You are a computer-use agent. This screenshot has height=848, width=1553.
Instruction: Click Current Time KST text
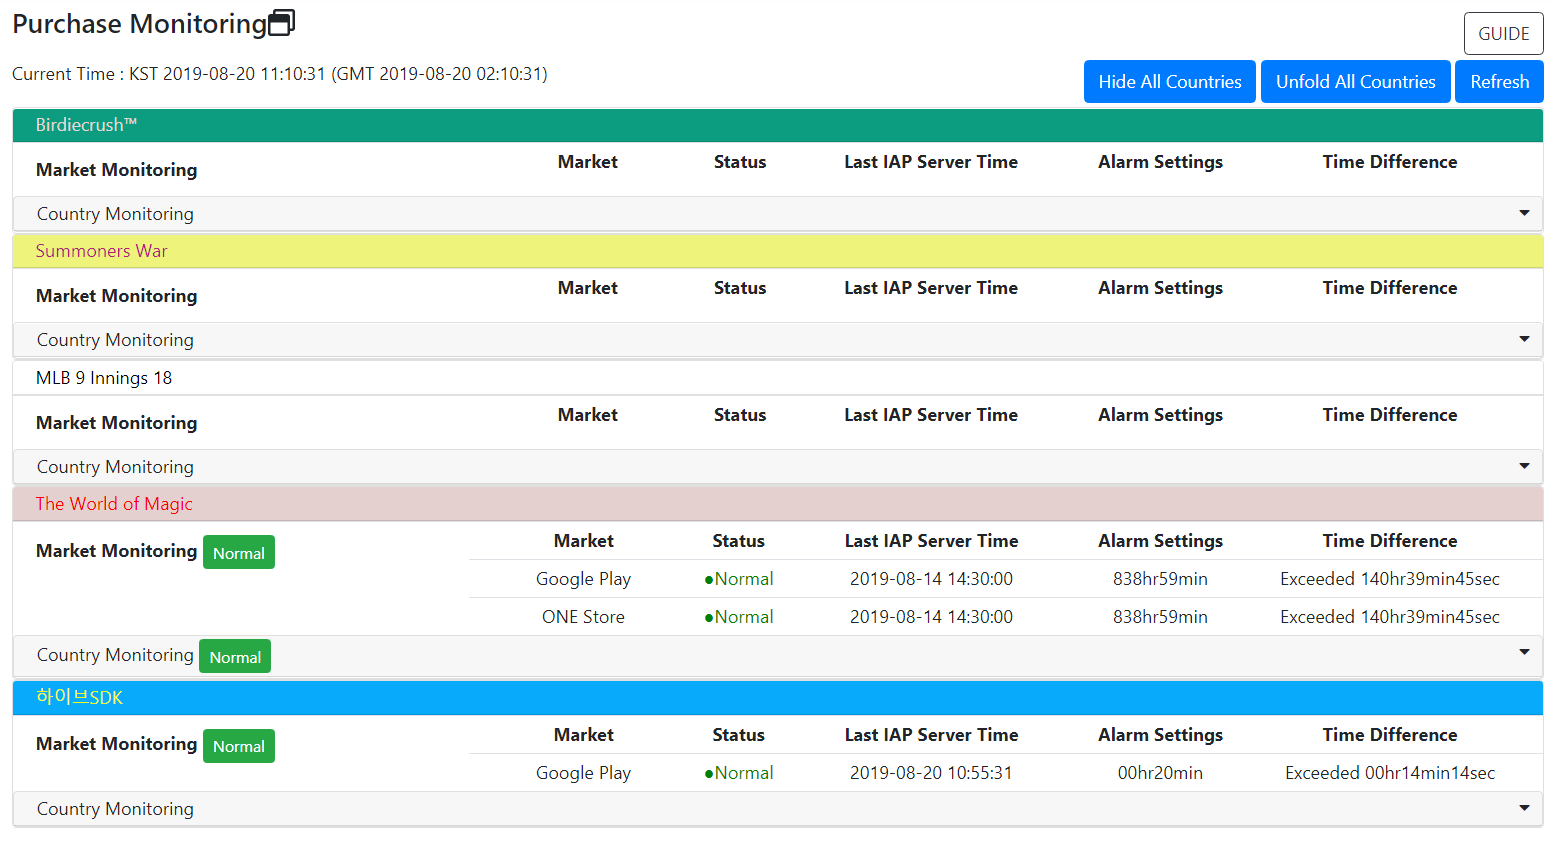[x=279, y=74]
